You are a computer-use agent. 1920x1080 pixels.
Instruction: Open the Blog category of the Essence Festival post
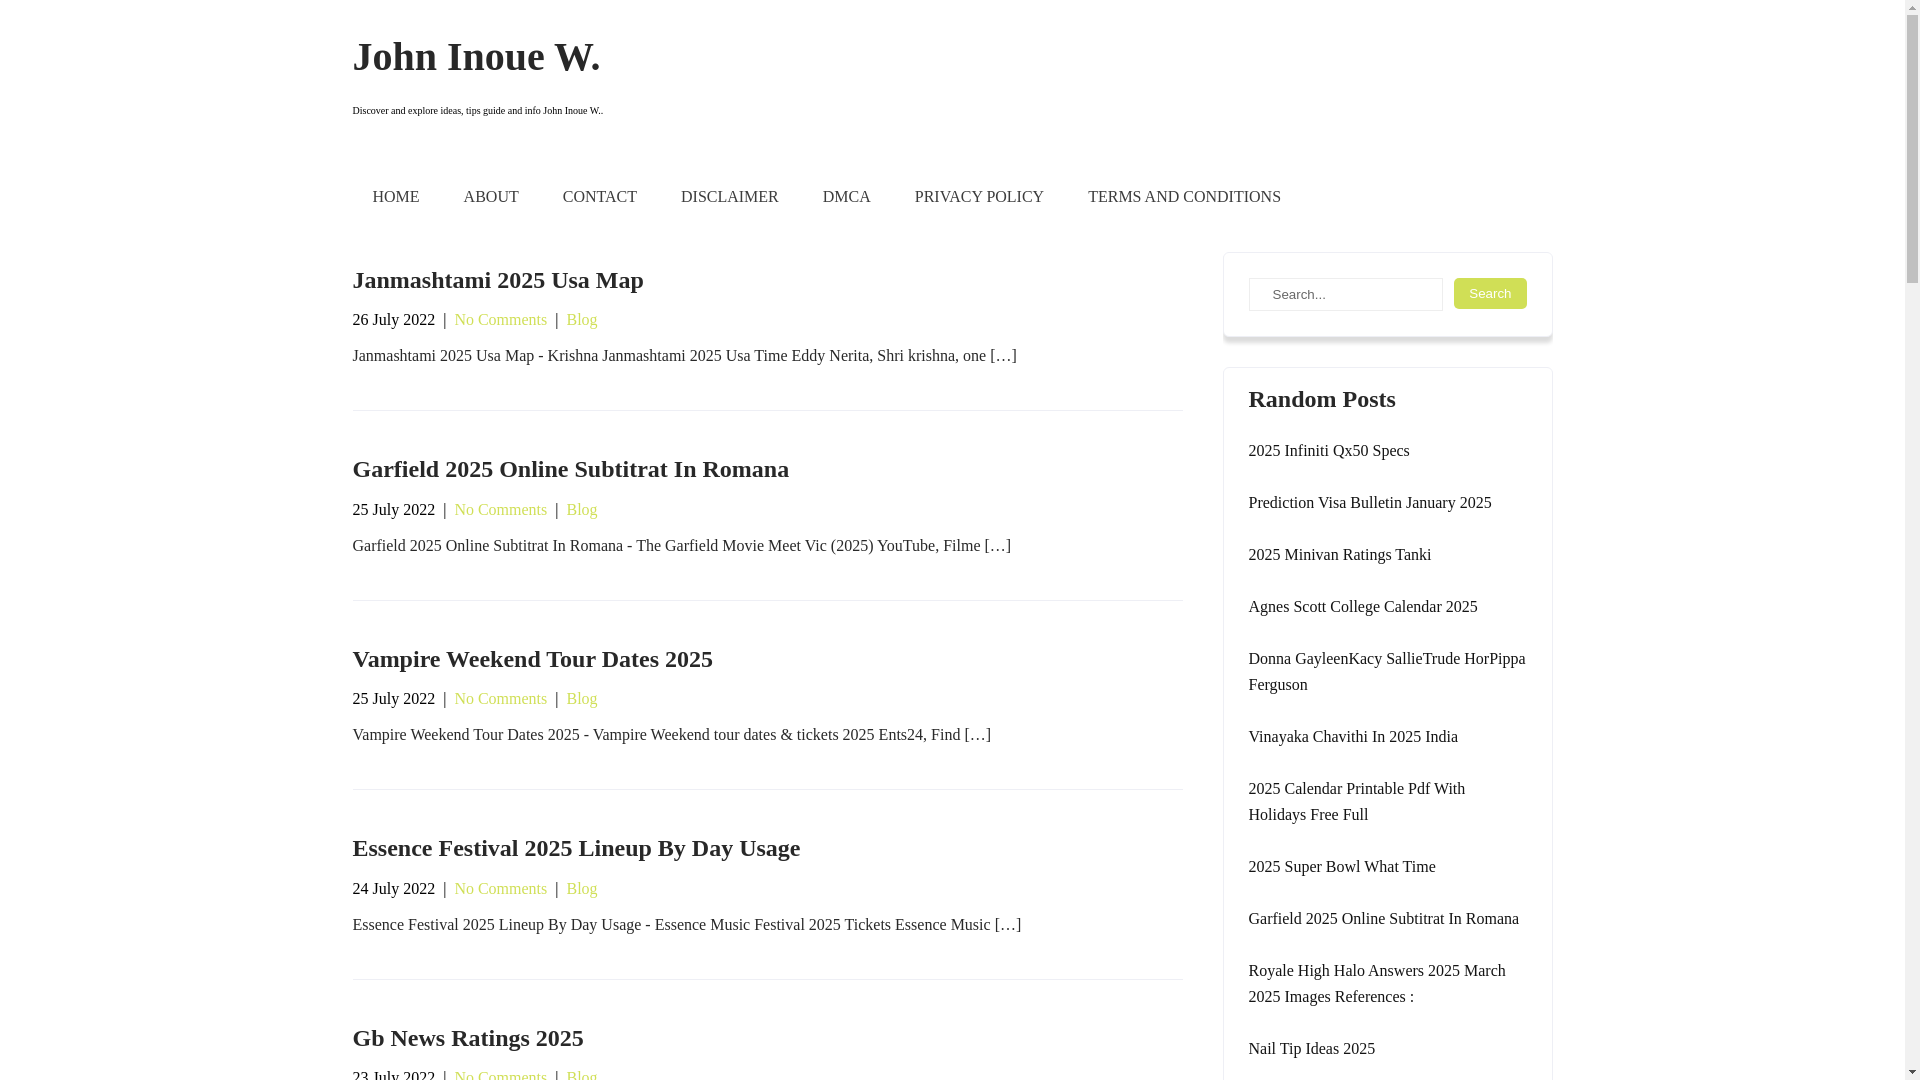pos(582,889)
